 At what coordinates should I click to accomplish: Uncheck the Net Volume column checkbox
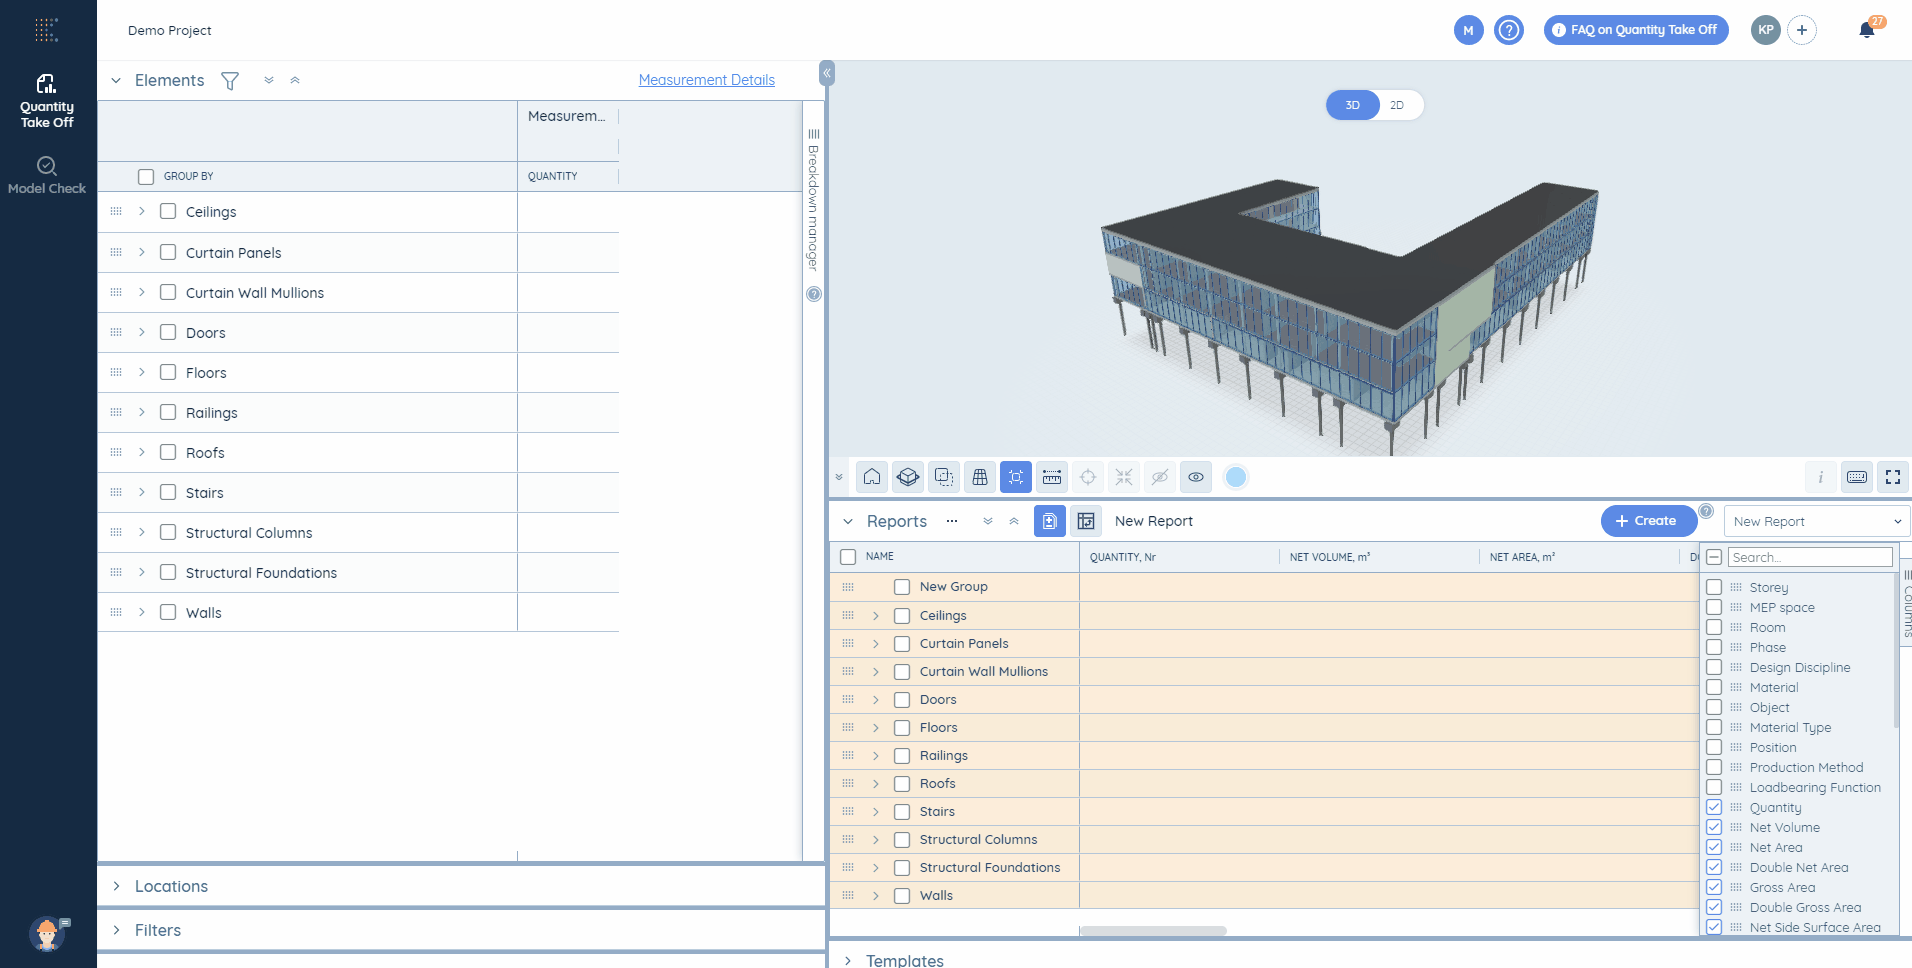[x=1714, y=827]
